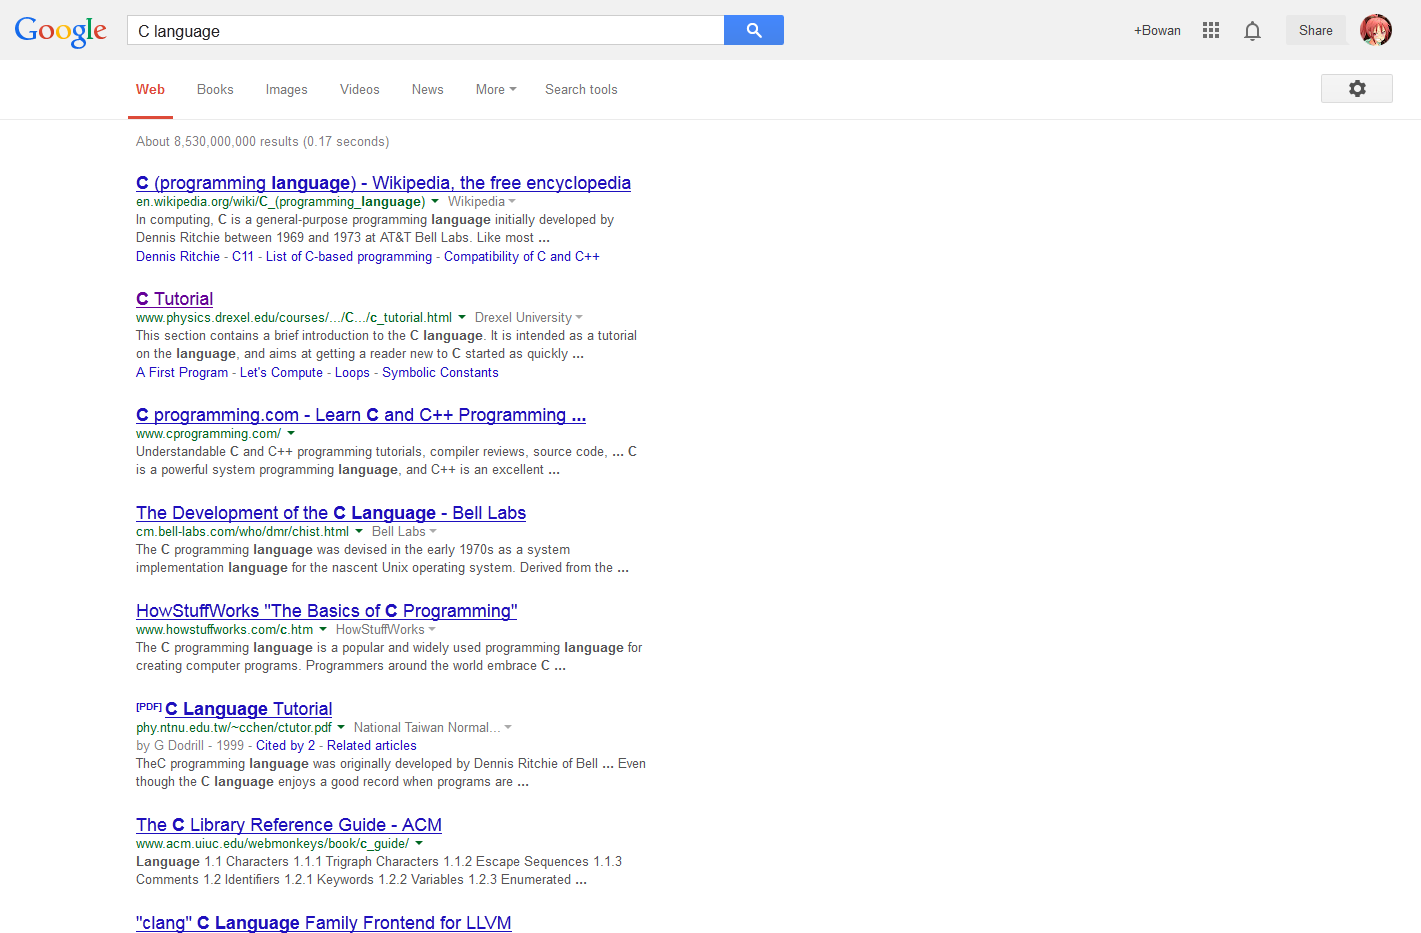Click the PDF label on C Language Tutorial
Screen dimensions: 1421x933
point(148,706)
